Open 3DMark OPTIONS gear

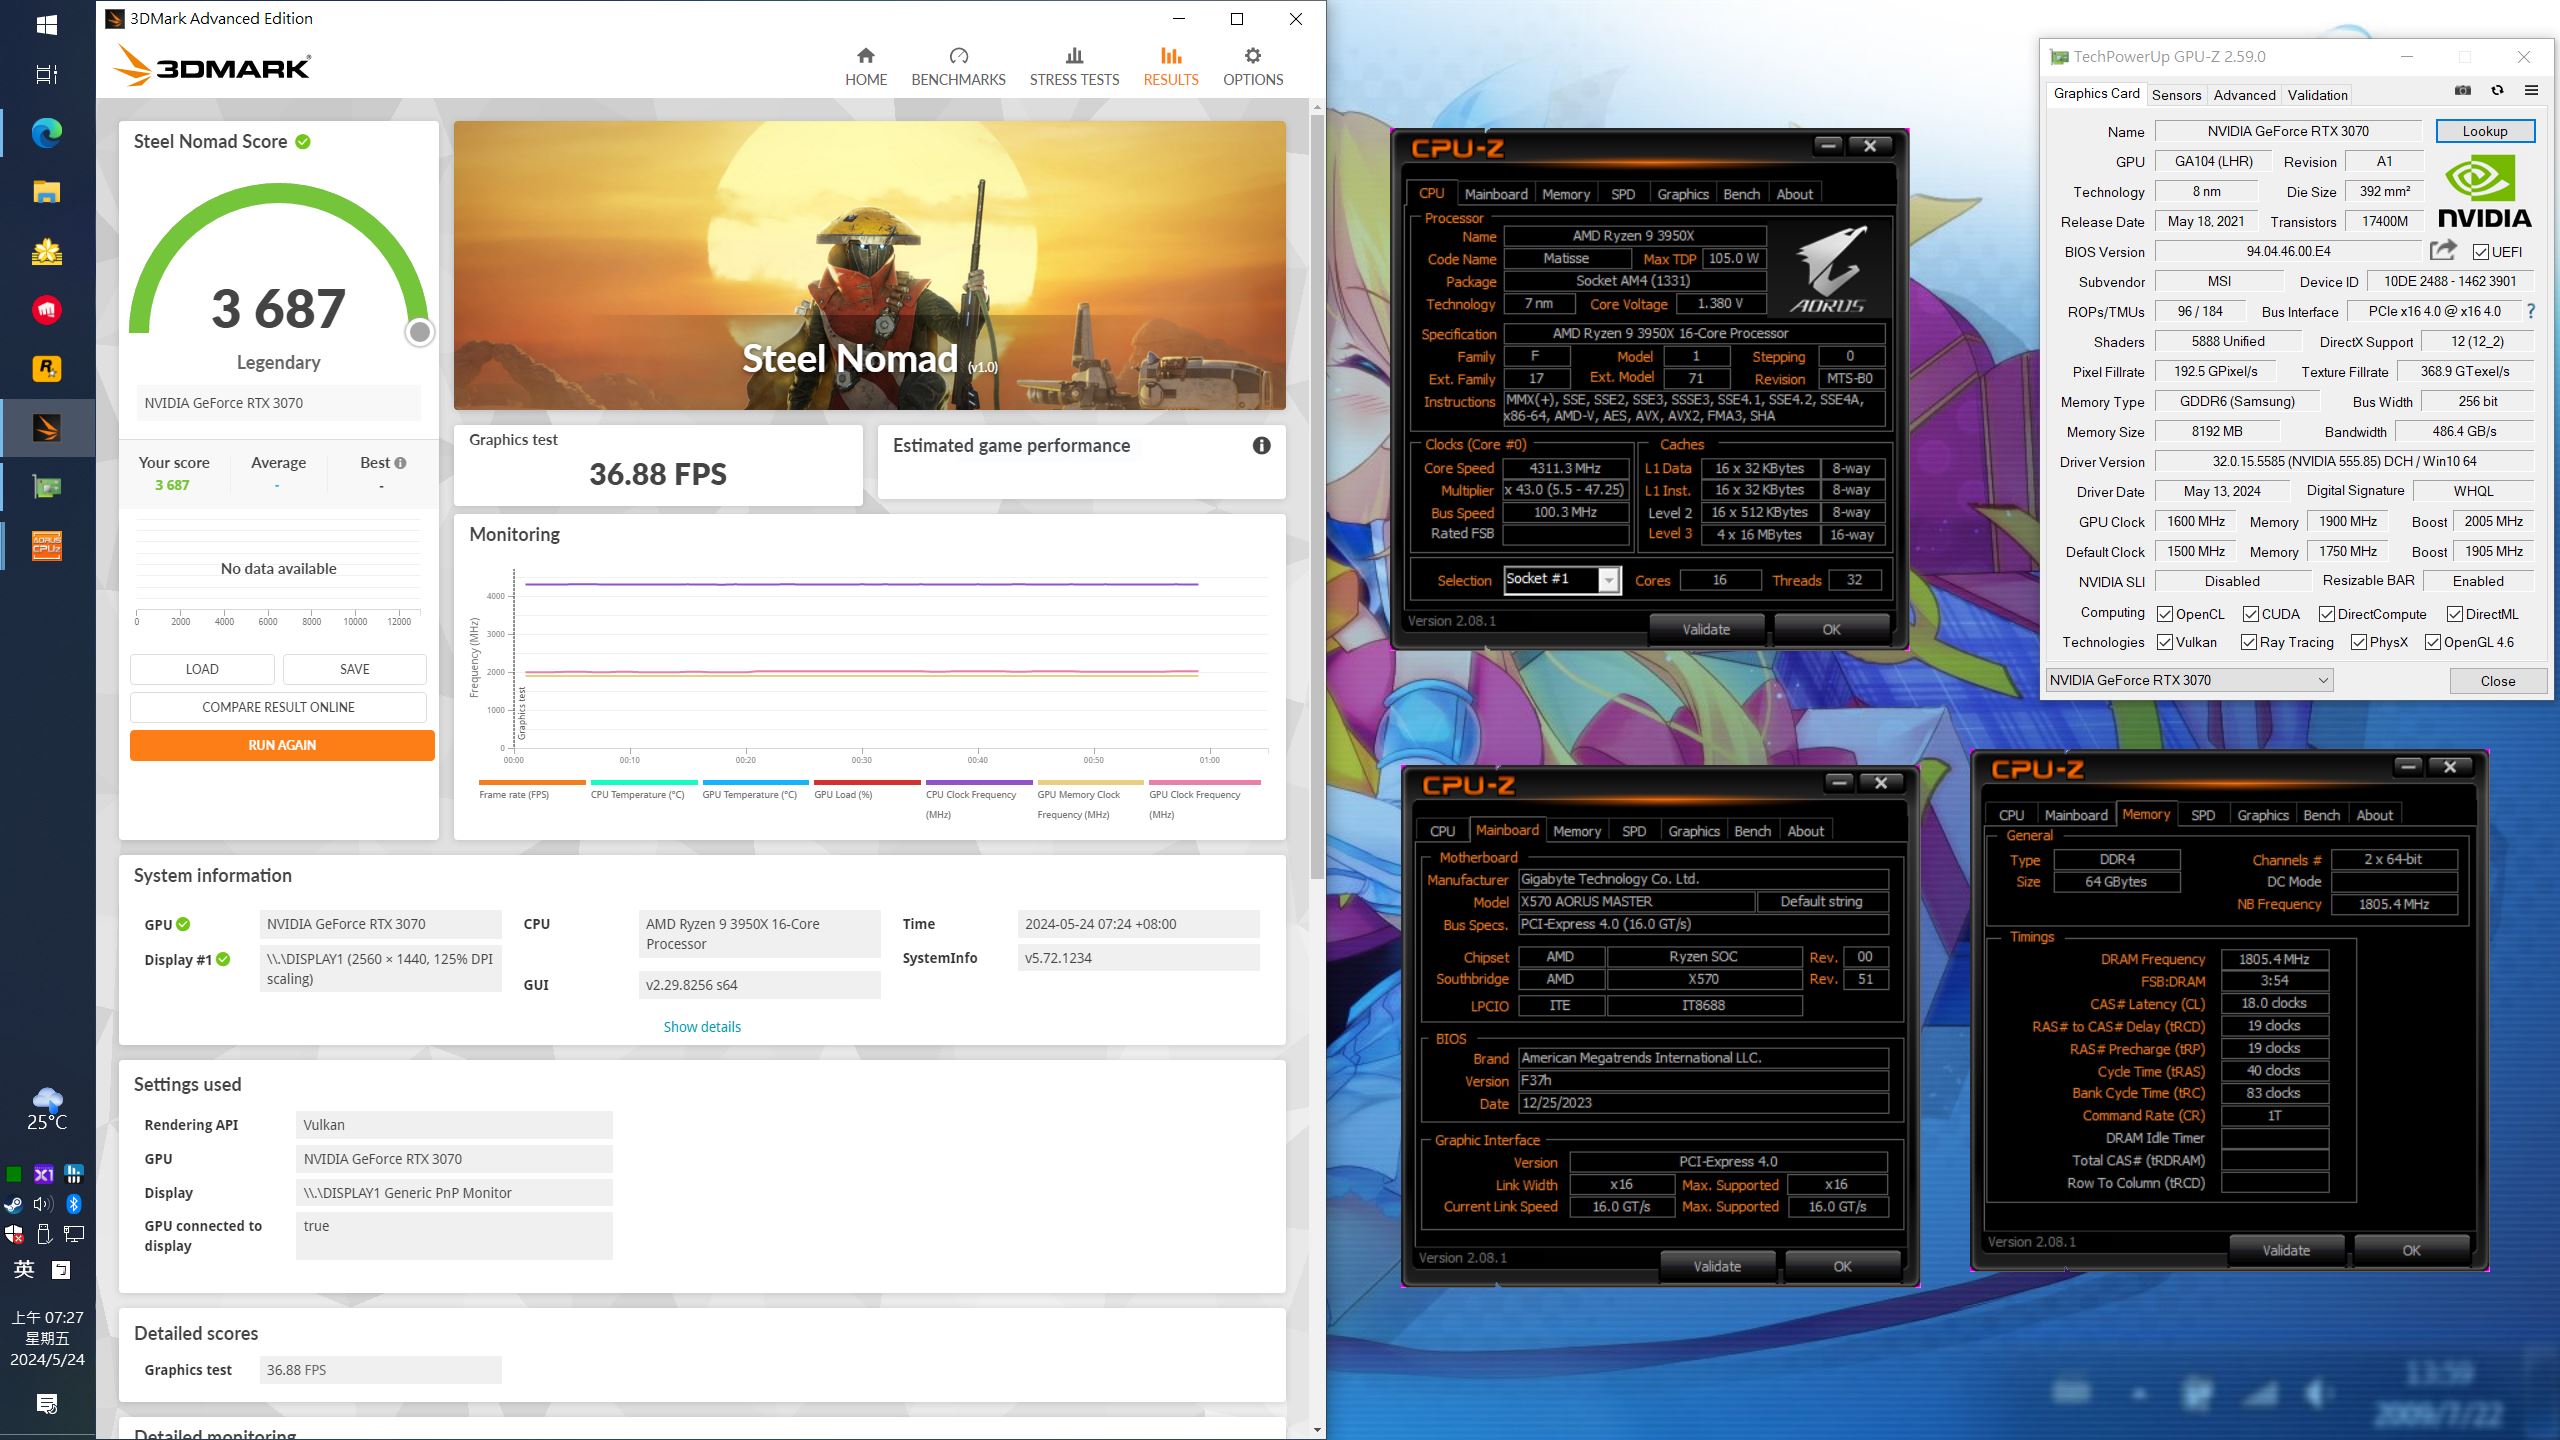point(1253,67)
